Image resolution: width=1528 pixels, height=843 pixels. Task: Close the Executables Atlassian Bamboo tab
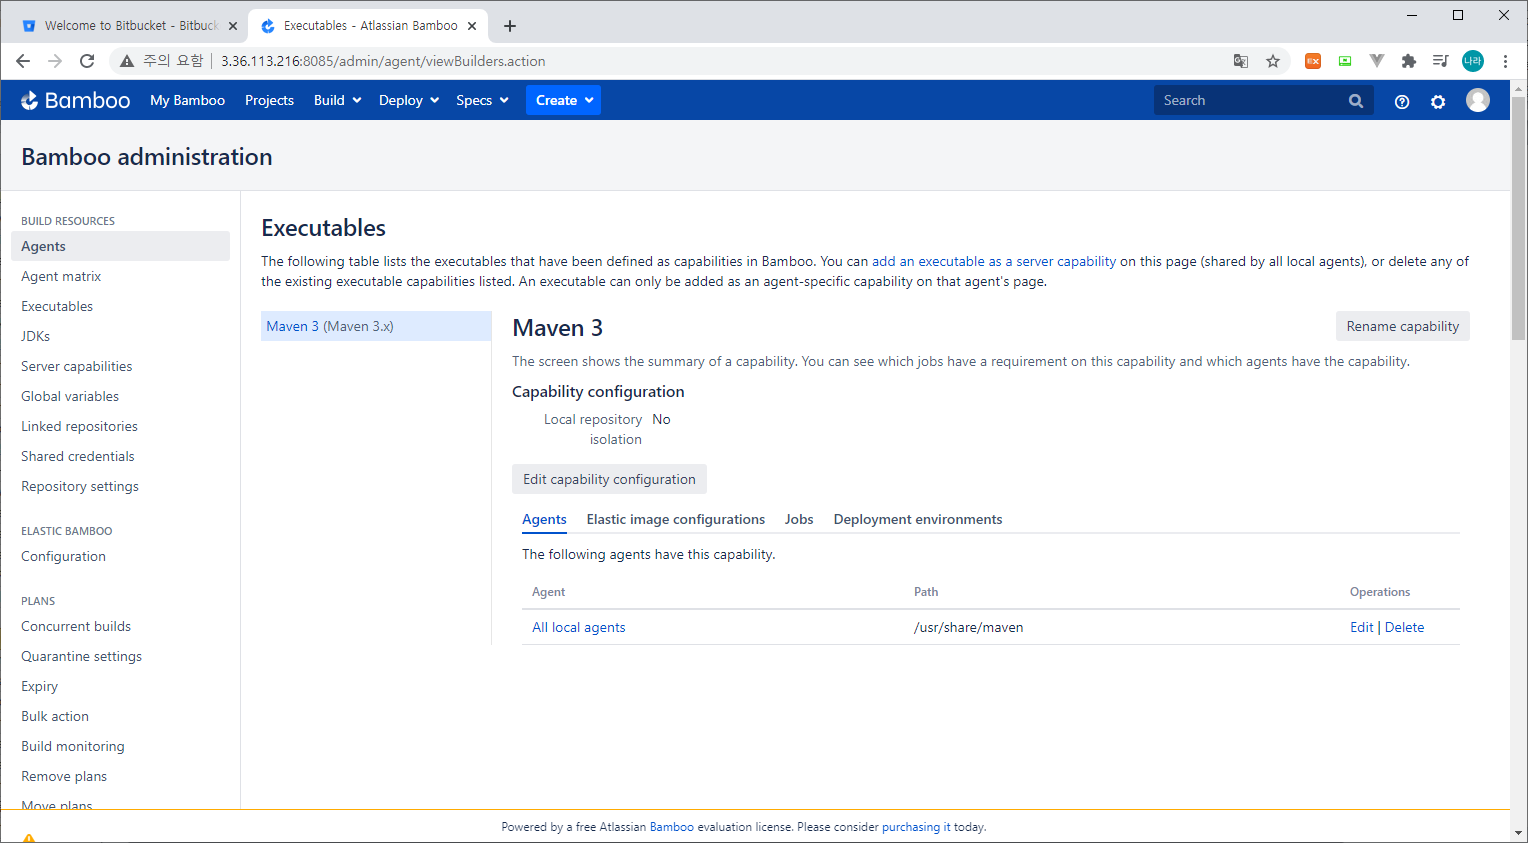point(472,26)
